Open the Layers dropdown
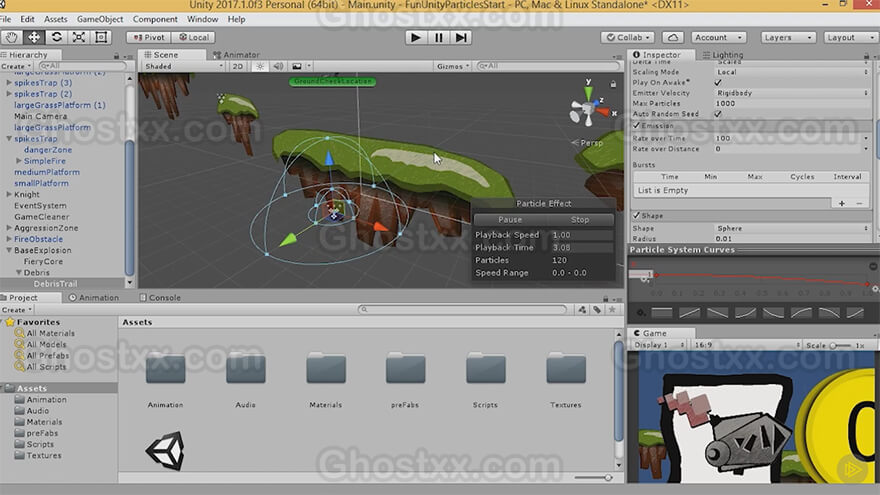The image size is (880, 495). pos(788,38)
